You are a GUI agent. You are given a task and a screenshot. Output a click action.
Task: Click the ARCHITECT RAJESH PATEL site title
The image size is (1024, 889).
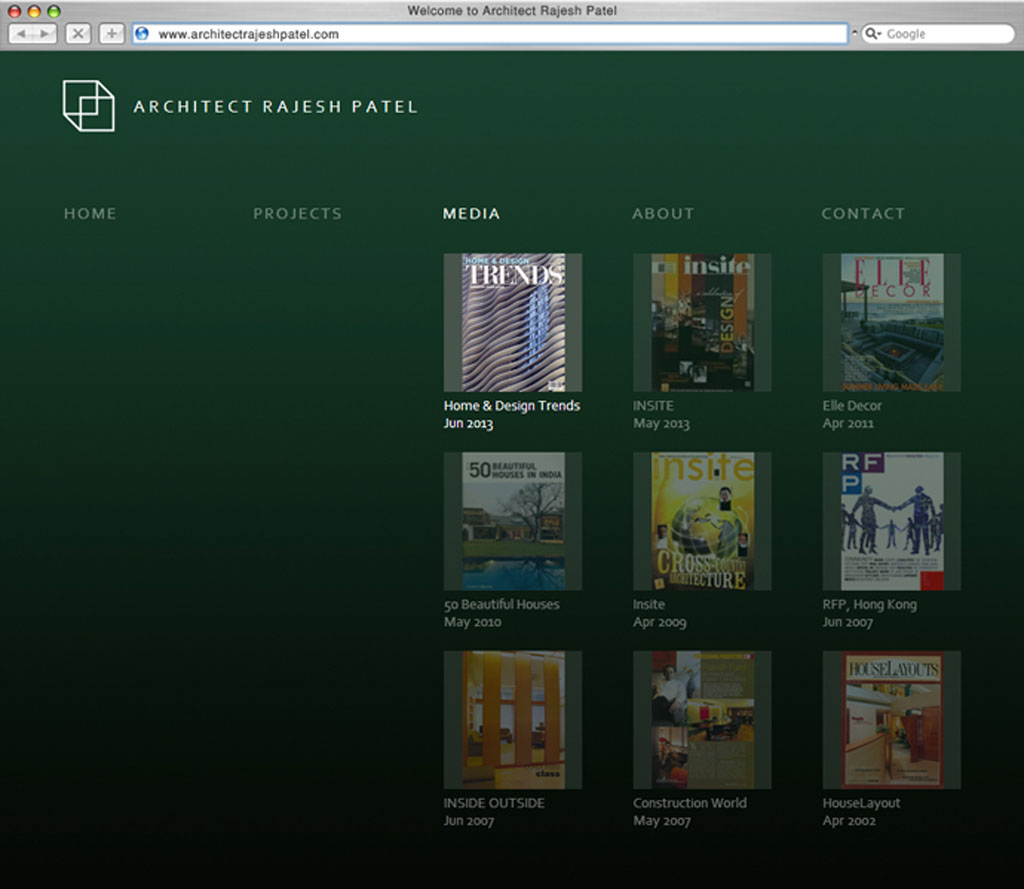pos(276,106)
